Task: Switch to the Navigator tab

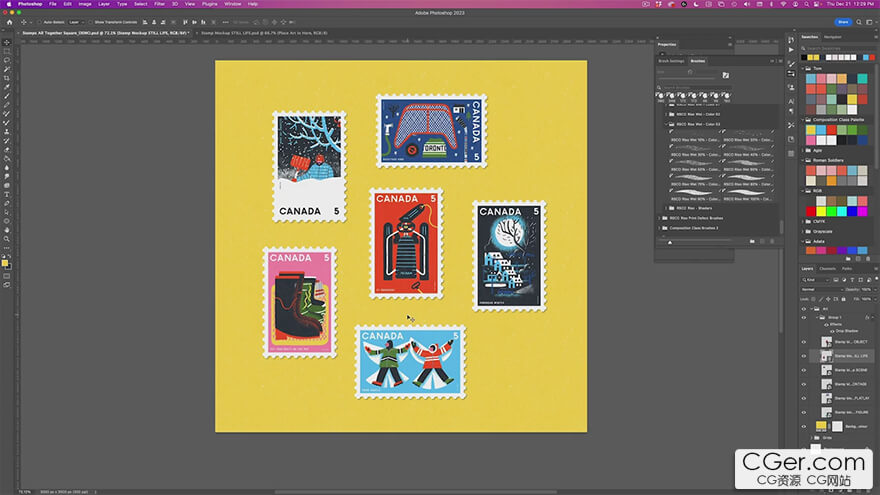Action: (832, 37)
